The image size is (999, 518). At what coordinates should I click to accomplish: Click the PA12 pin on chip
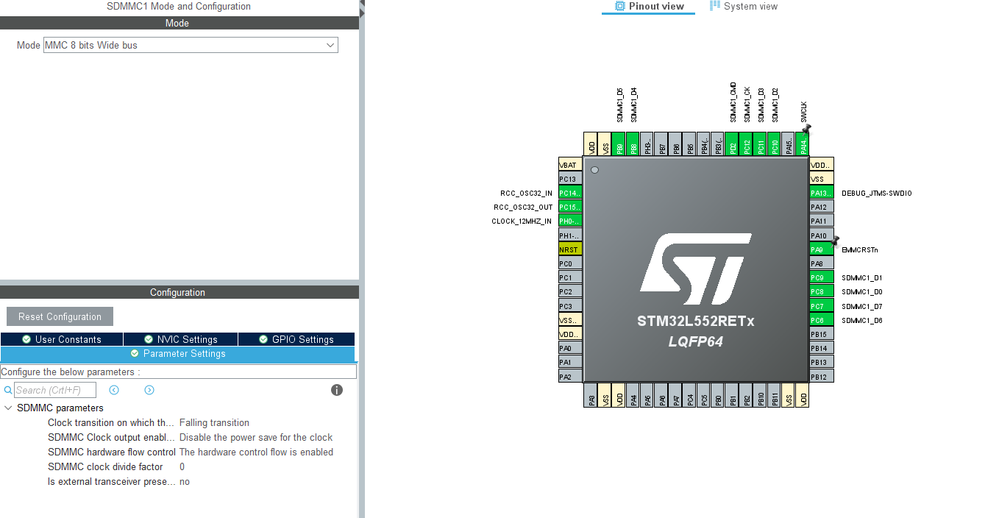point(821,207)
